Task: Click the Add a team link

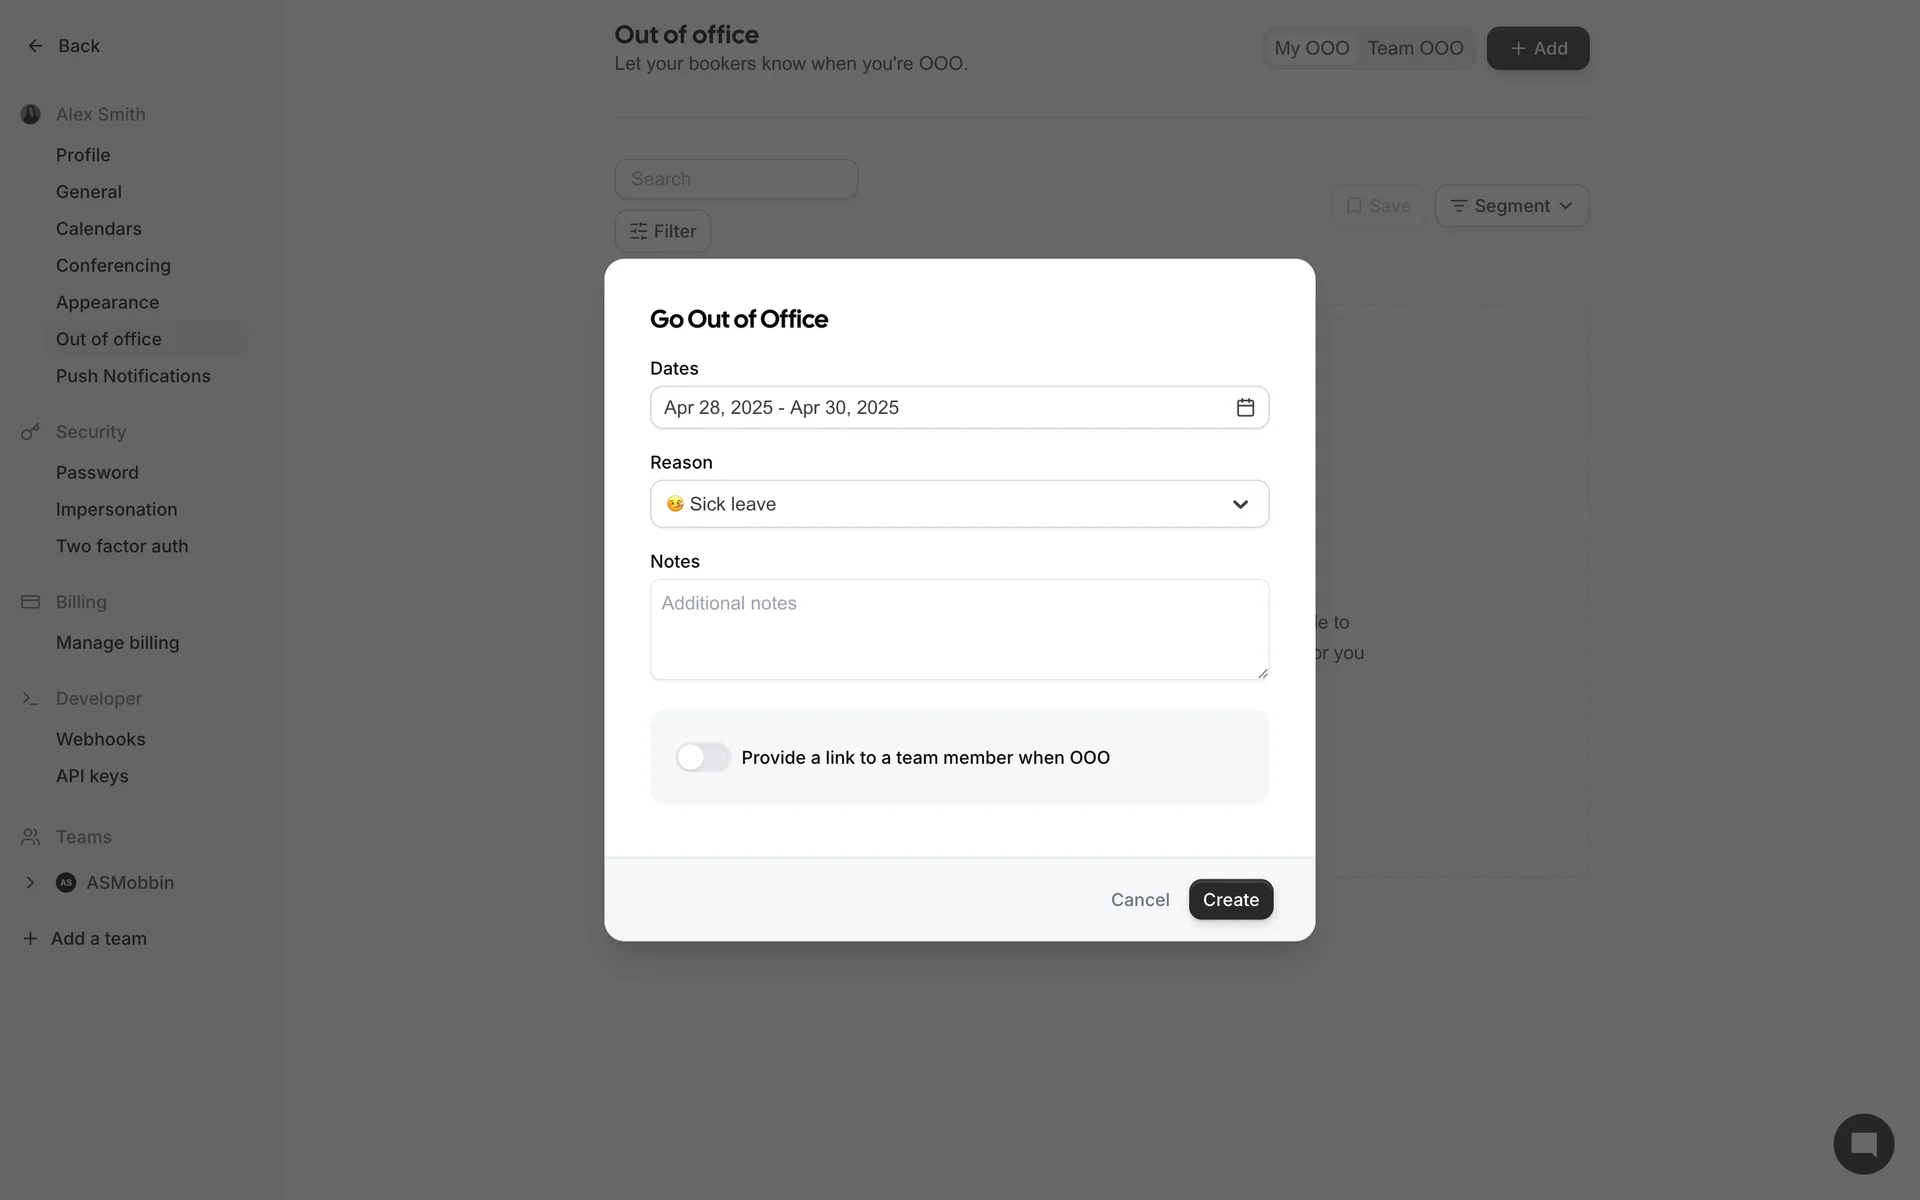Action: [x=98, y=939]
